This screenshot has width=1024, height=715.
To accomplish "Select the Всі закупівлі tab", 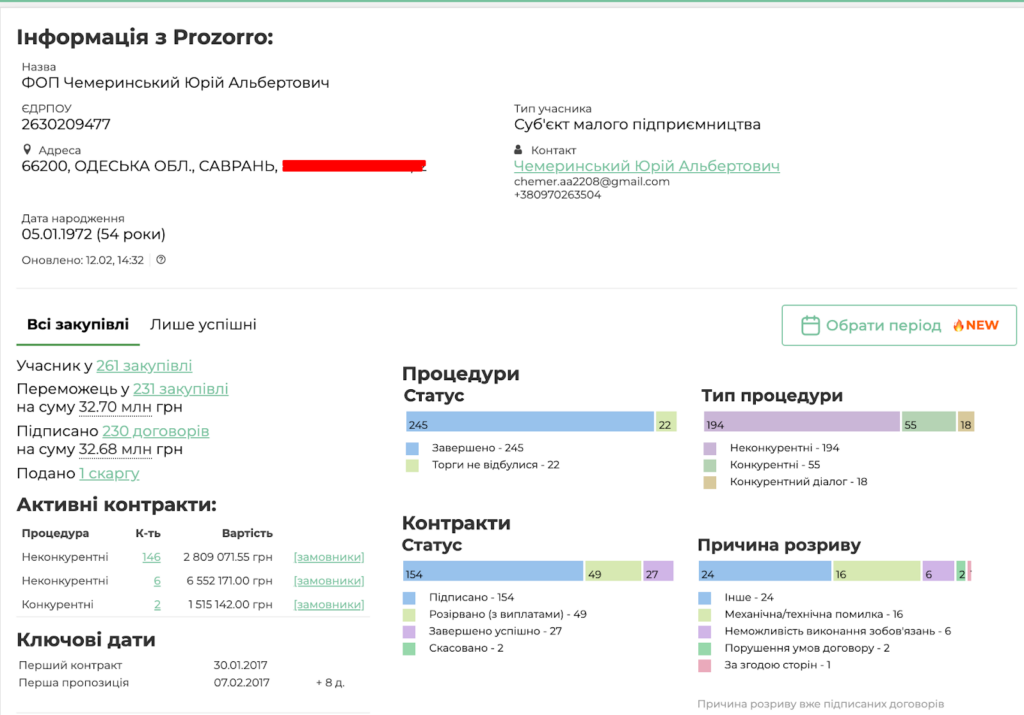I will (78, 324).
